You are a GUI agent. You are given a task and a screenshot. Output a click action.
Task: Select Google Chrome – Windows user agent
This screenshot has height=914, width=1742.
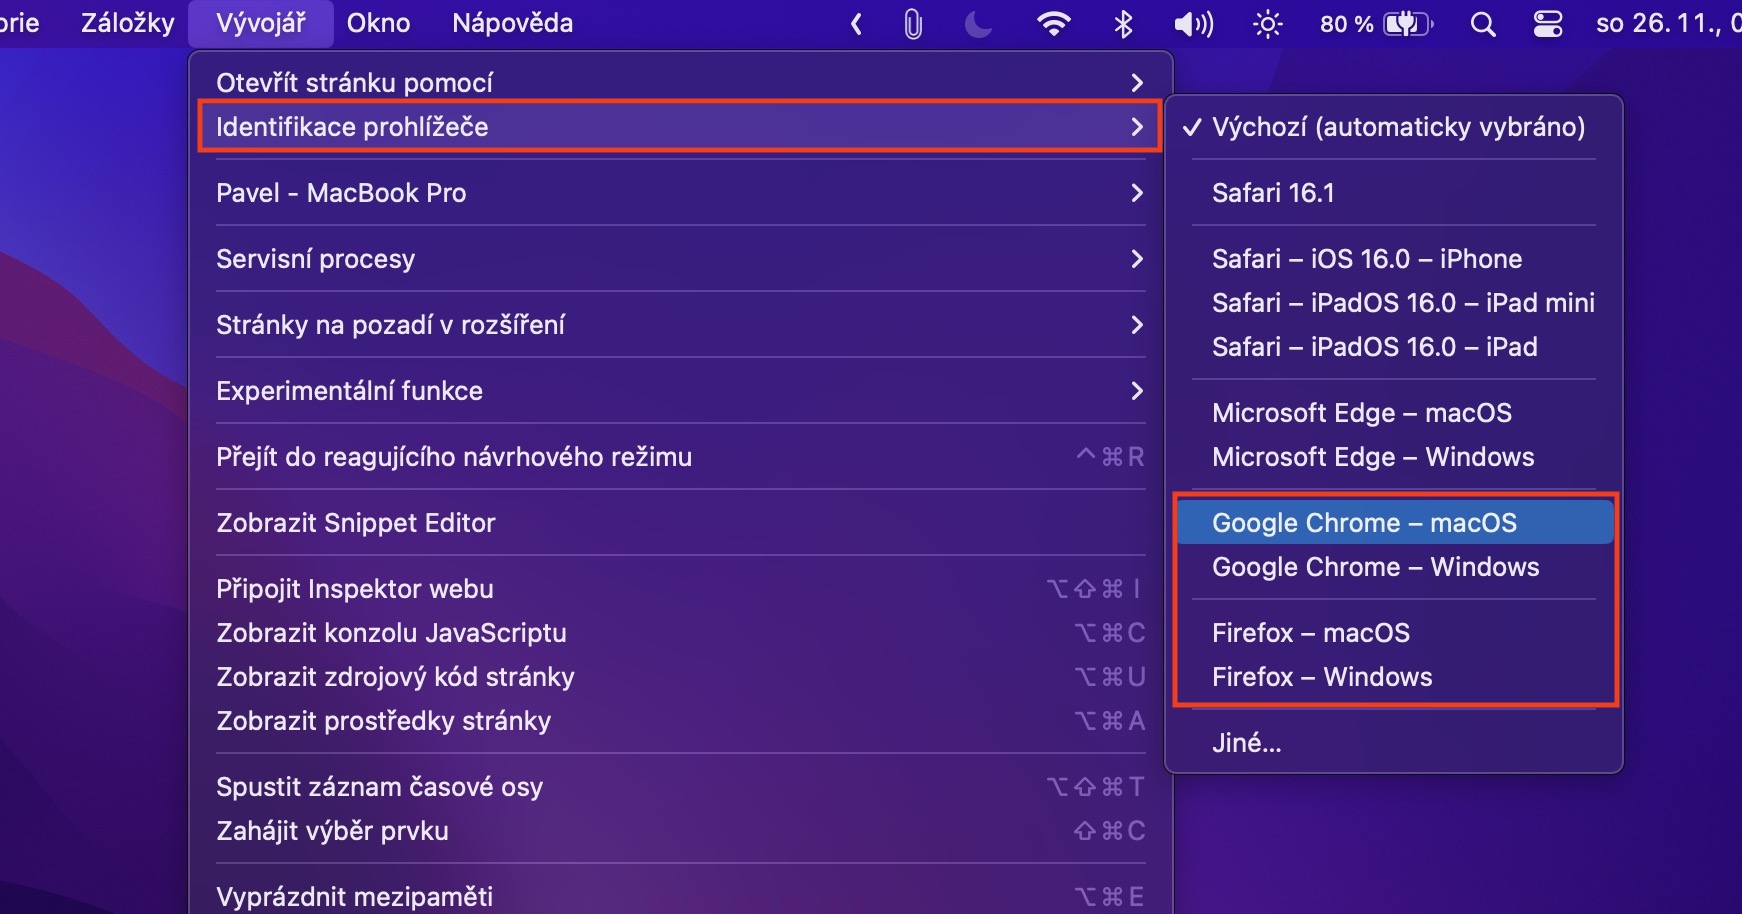tap(1394, 567)
